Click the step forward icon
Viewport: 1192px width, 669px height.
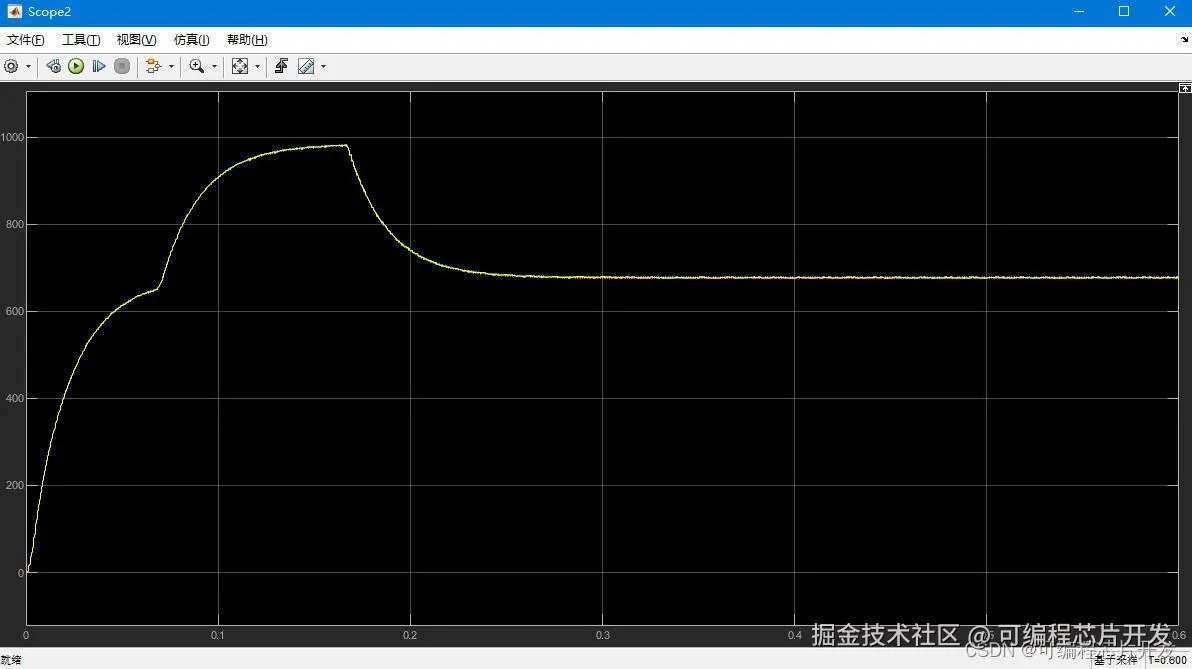click(x=99, y=66)
